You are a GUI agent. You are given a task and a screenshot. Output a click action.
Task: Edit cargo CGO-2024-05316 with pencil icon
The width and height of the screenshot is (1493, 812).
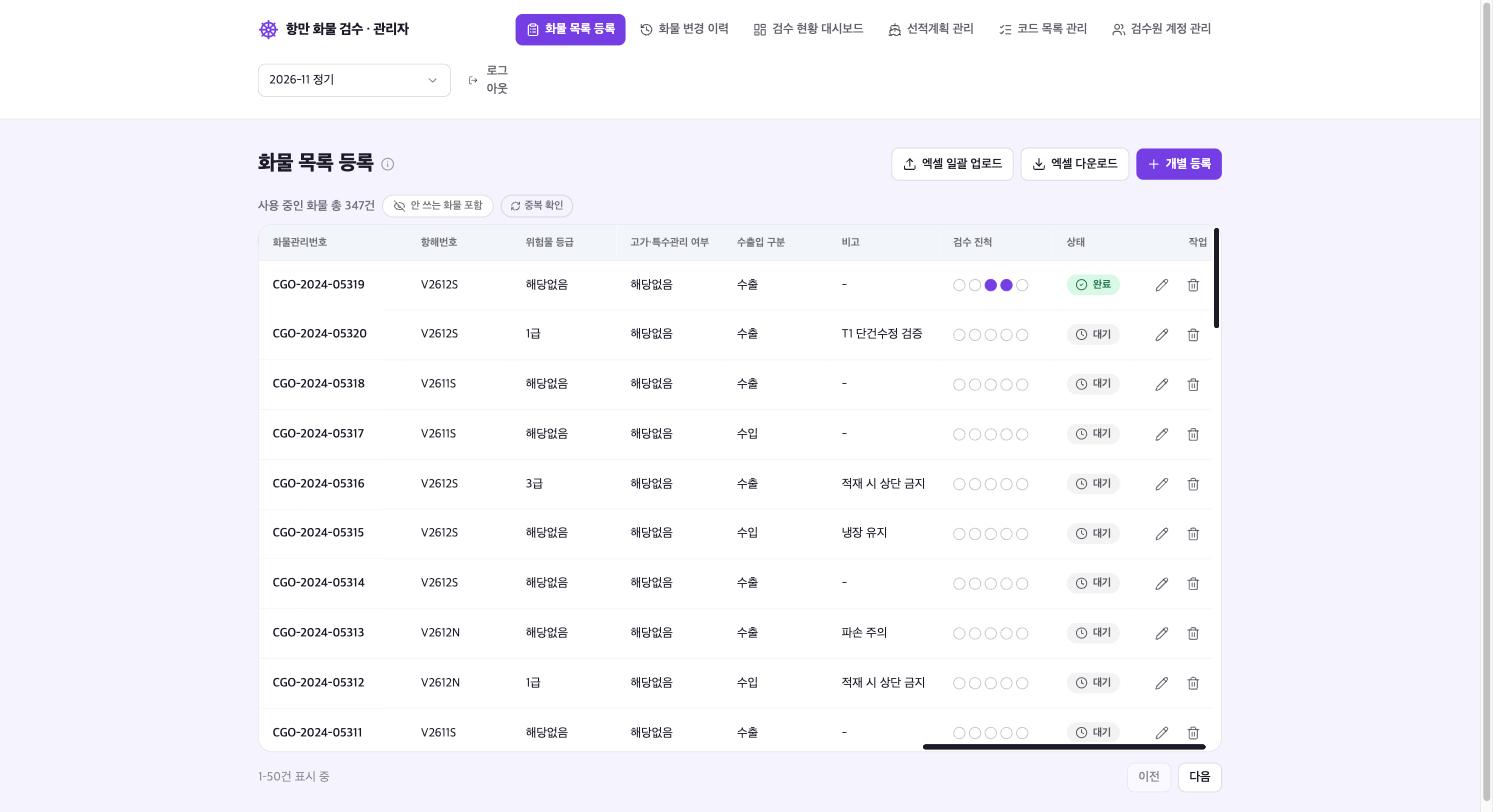[x=1162, y=484]
